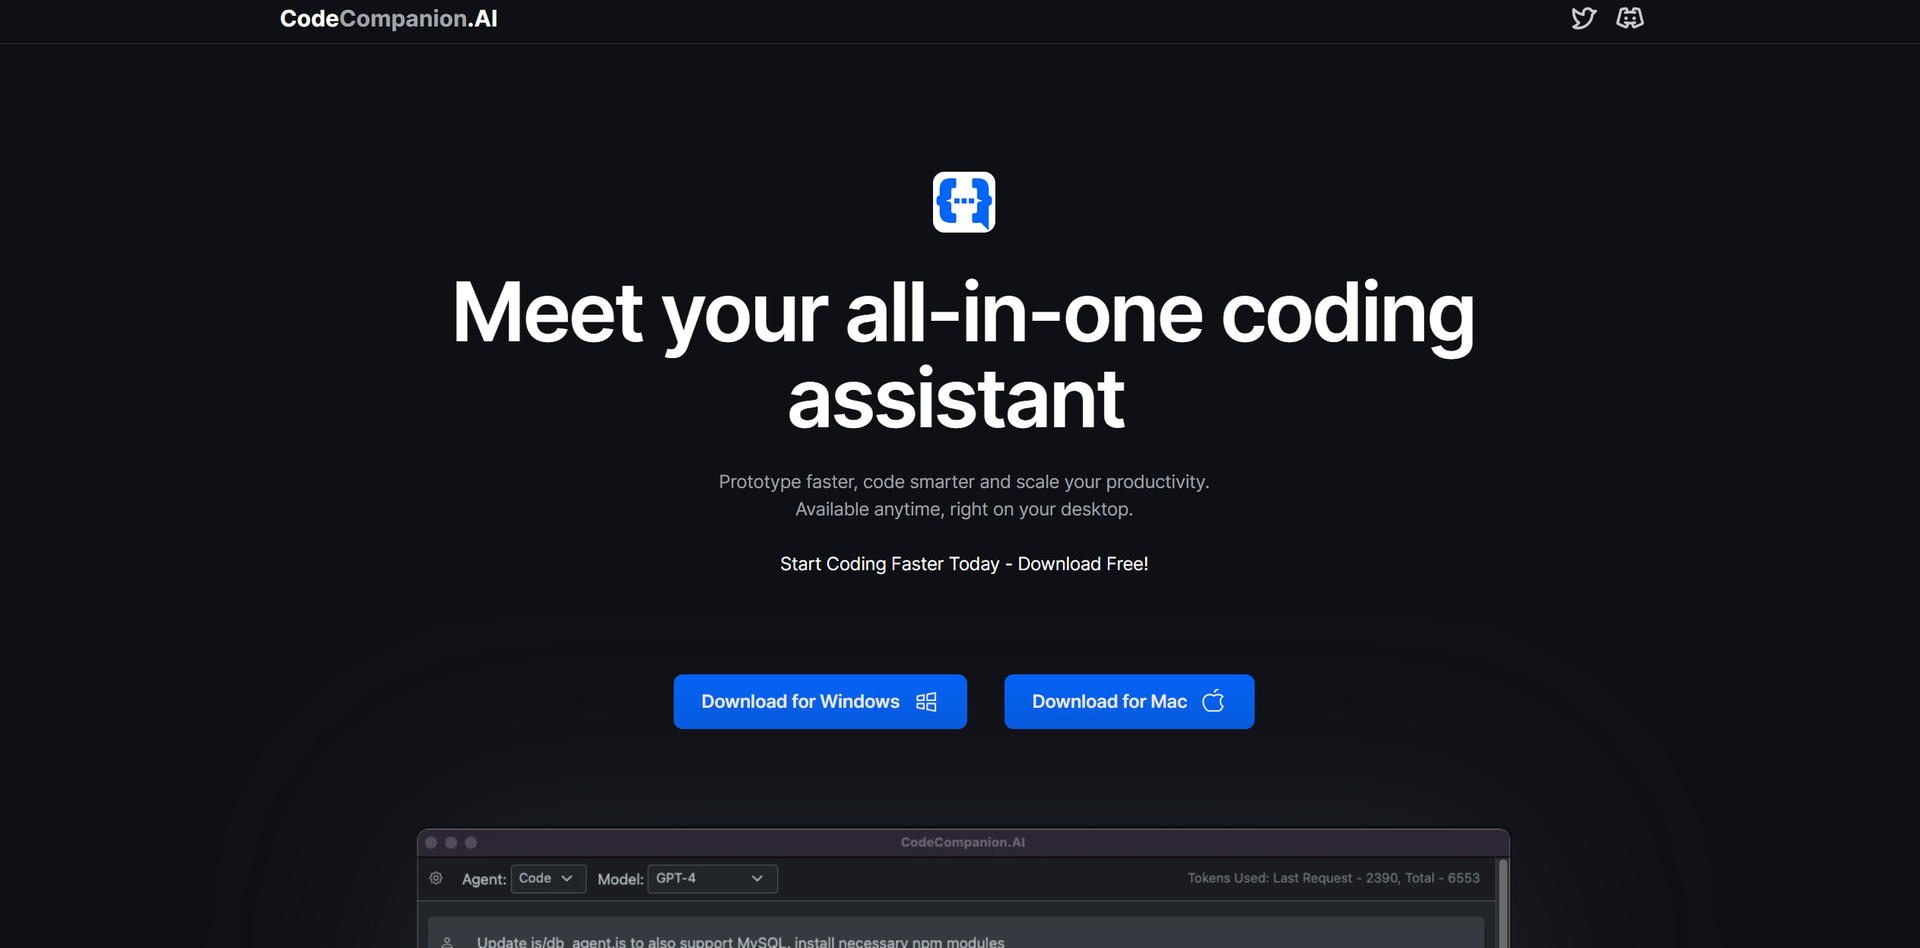
Task: Click the scrollbar in the app preview
Action: click(1502, 900)
